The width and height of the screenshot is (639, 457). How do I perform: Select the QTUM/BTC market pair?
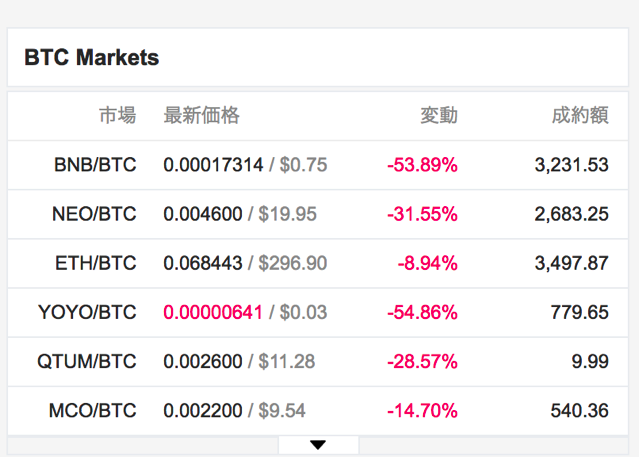click(x=86, y=362)
